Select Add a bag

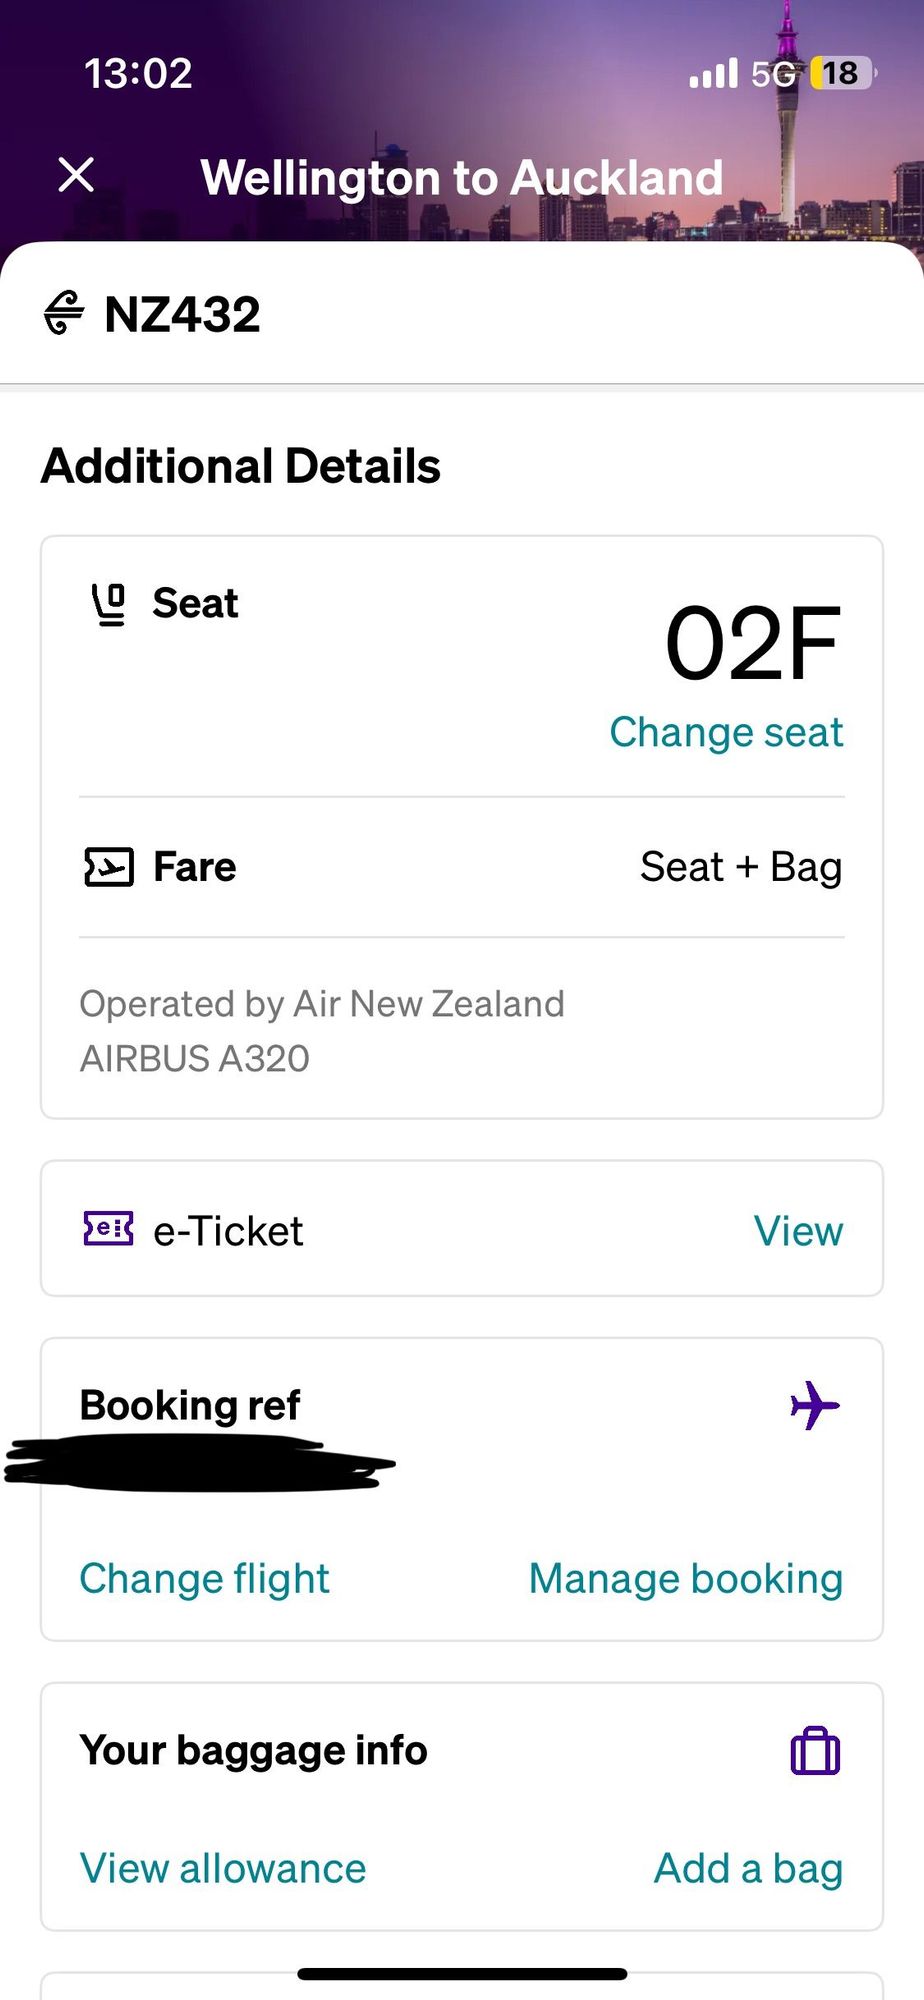click(x=749, y=1868)
